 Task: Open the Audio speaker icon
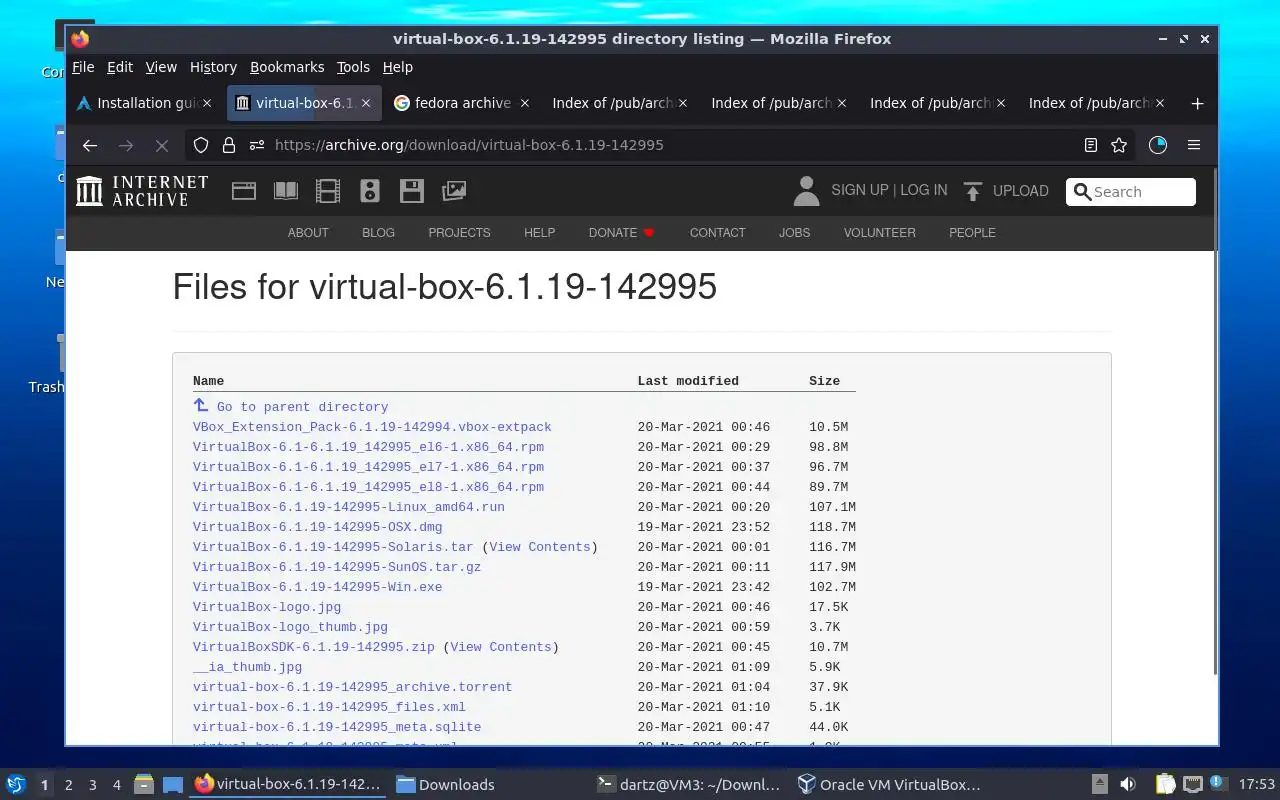tap(370, 191)
